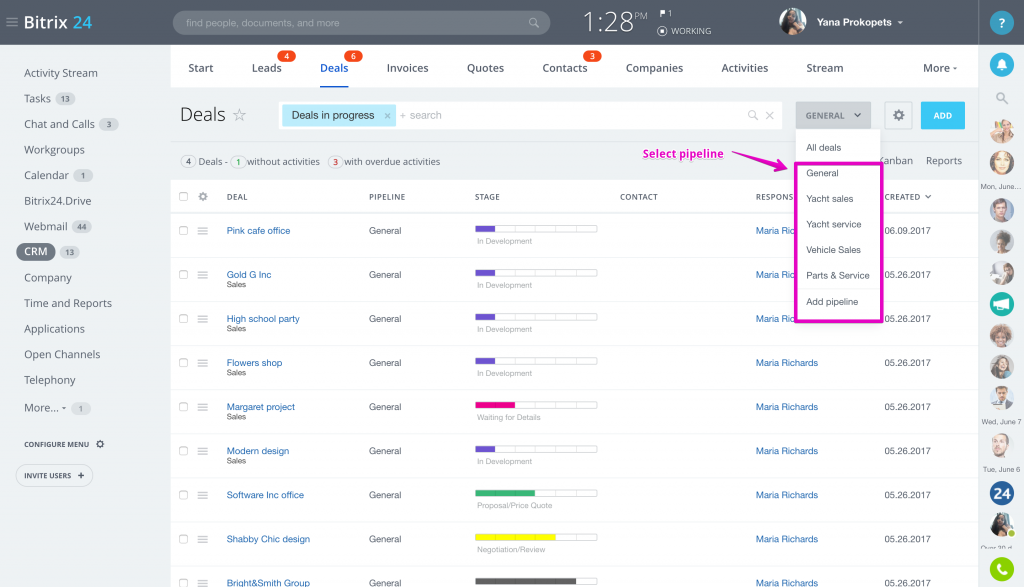Click the magnifier icon in the top search bar
This screenshot has height=587, width=1024.
point(534,23)
